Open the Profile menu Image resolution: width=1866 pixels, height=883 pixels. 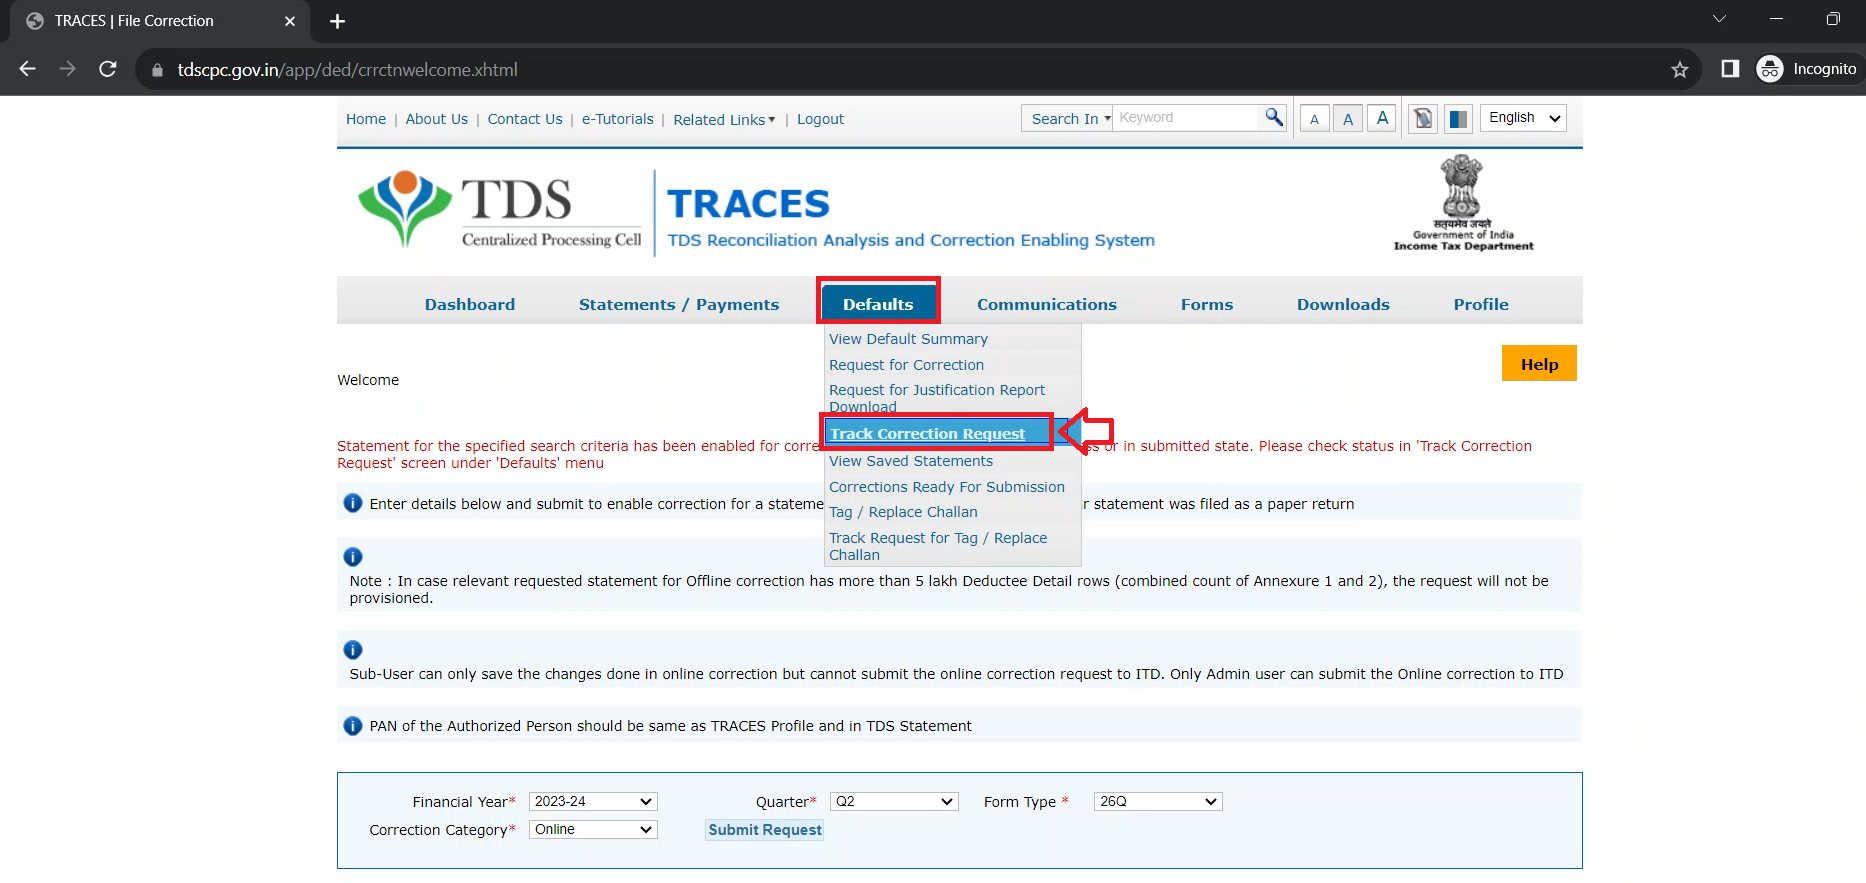click(1481, 304)
